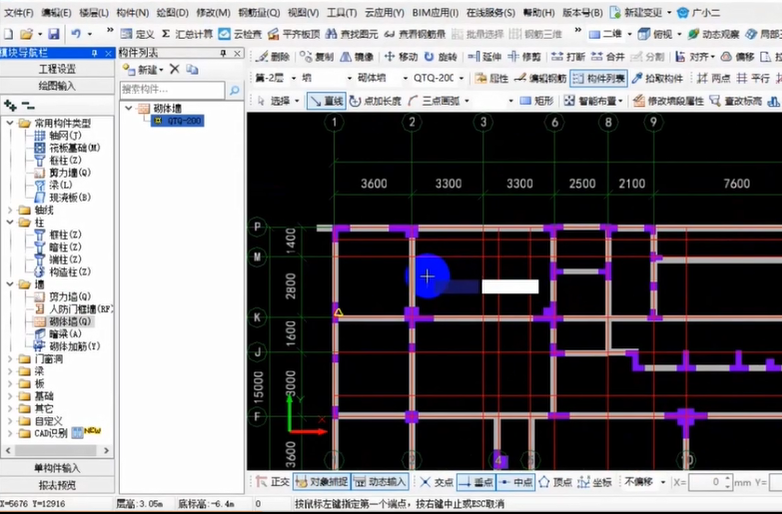Run 汇总计算 summary calculation
This screenshot has width=782, height=514.
tap(187, 34)
